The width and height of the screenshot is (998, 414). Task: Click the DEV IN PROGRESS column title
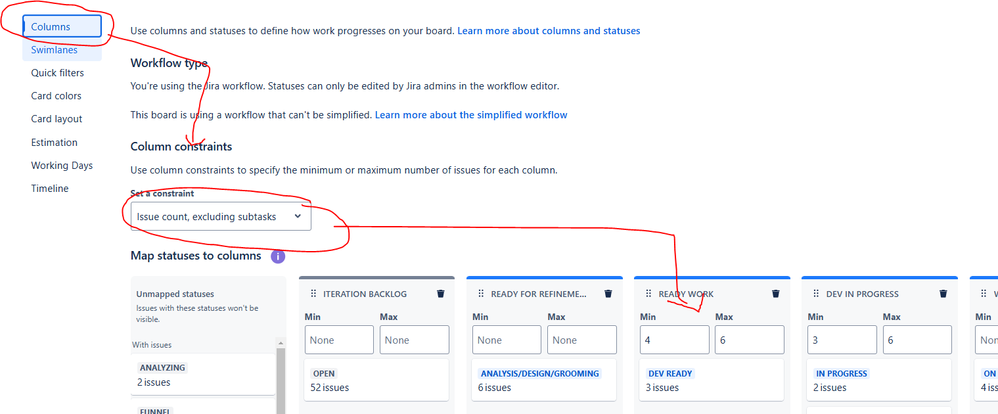[x=862, y=294]
